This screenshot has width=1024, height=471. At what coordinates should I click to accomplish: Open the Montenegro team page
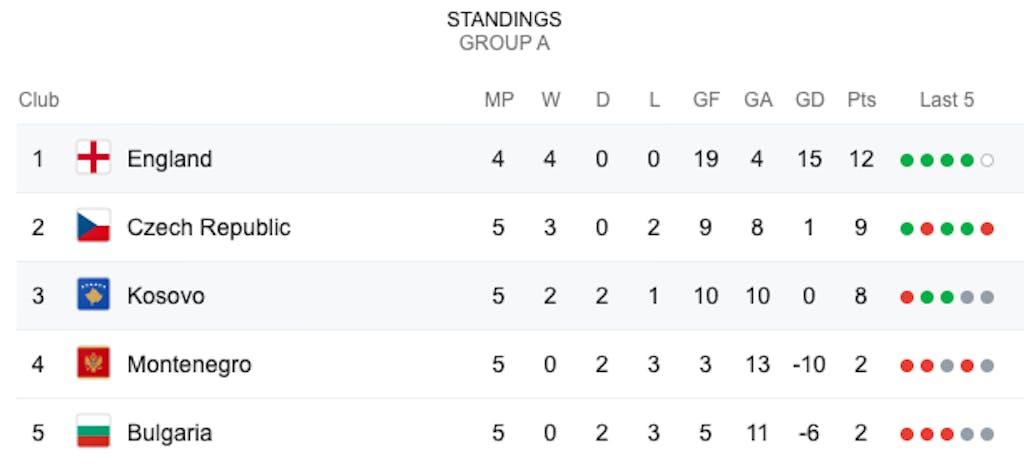click(x=189, y=365)
